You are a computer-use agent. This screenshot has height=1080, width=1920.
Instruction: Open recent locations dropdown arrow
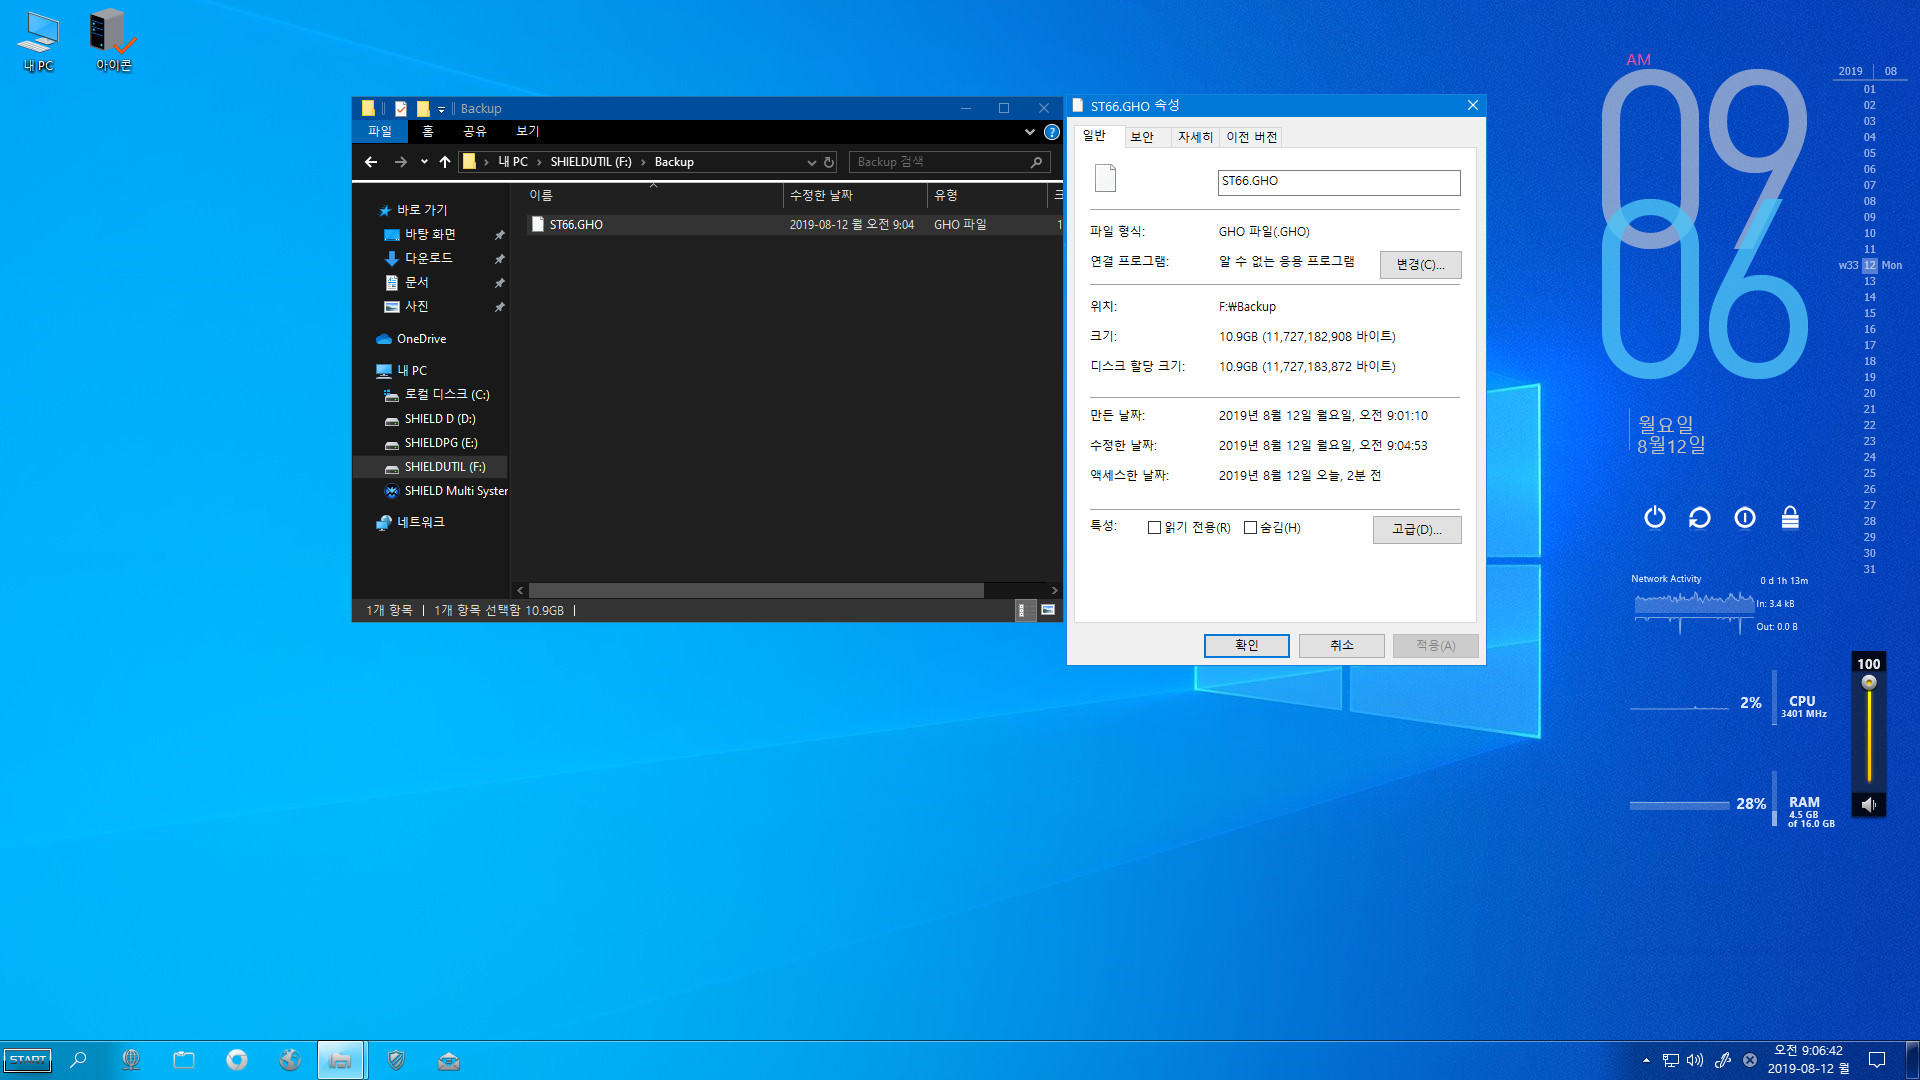click(424, 162)
